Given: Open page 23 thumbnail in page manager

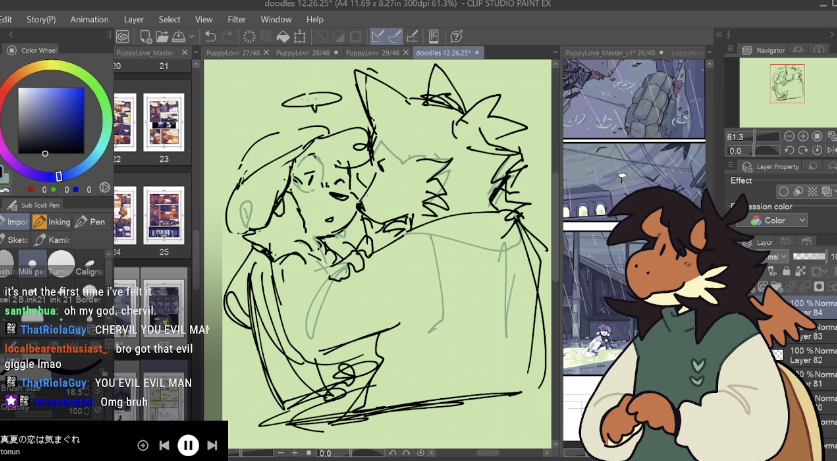Looking at the screenshot, I should 164,122.
